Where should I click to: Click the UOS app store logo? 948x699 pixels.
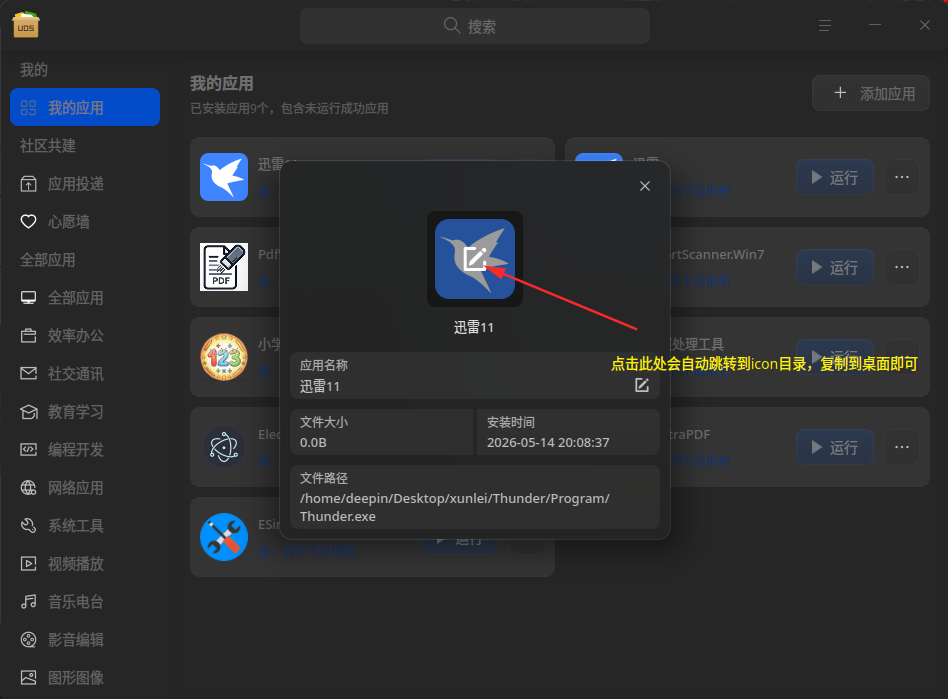(x=26, y=25)
